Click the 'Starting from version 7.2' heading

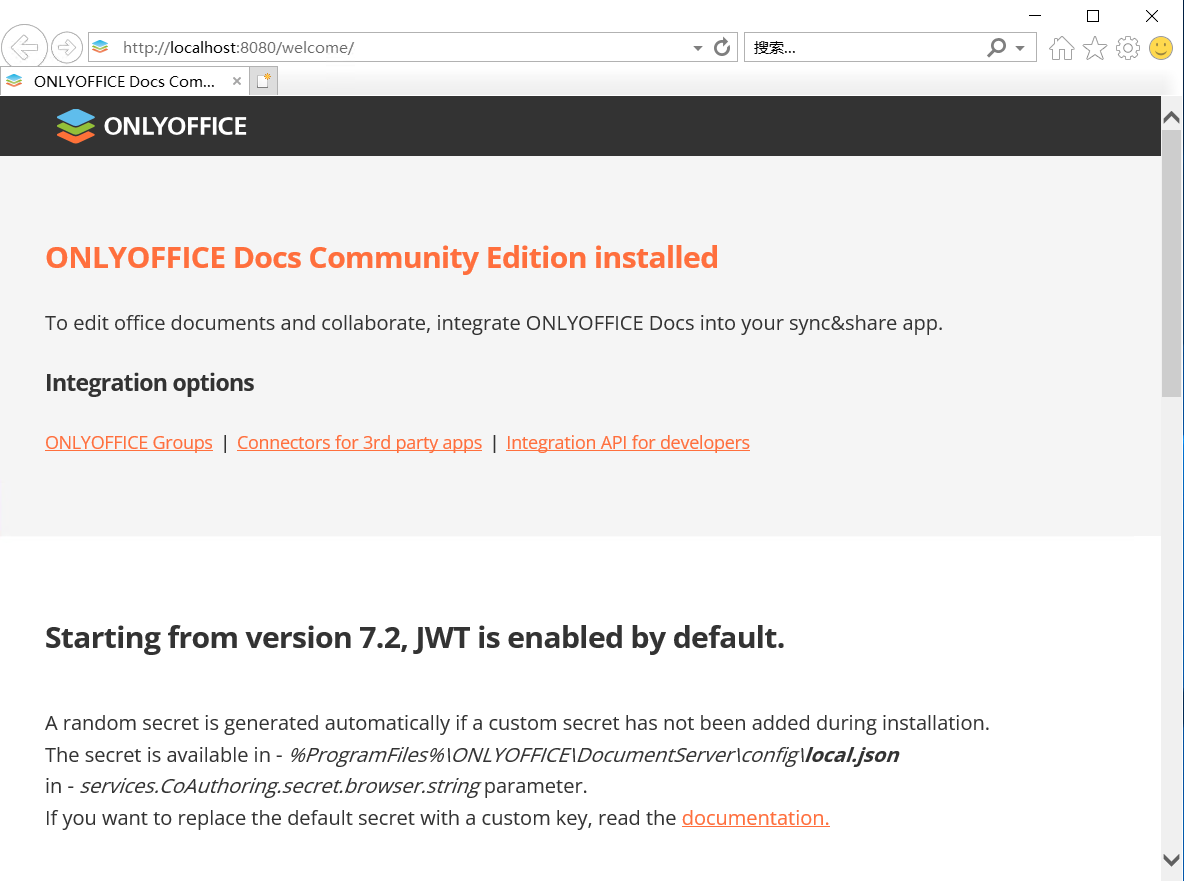tap(415, 638)
